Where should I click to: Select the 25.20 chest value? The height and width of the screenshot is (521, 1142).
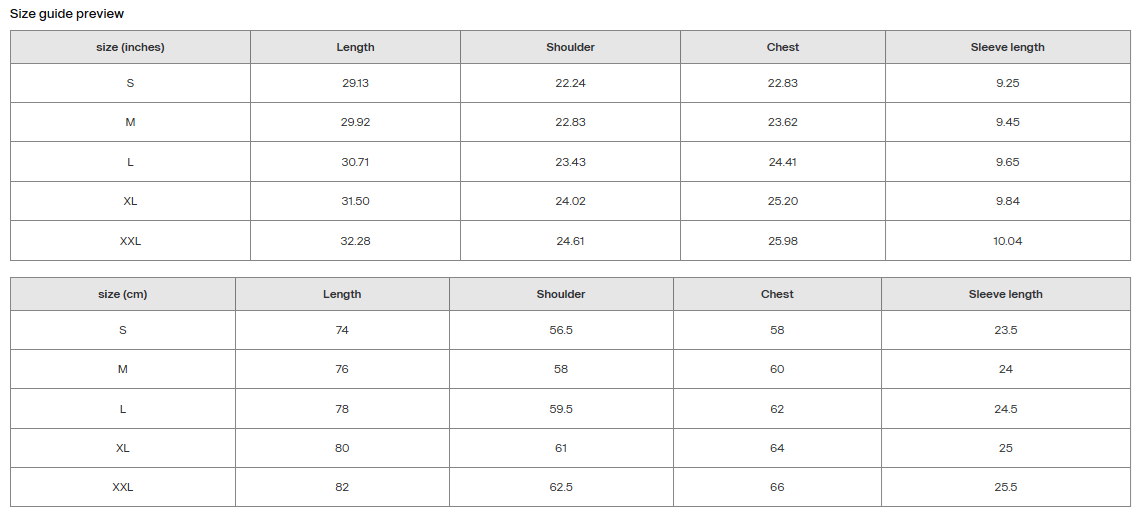coord(783,201)
